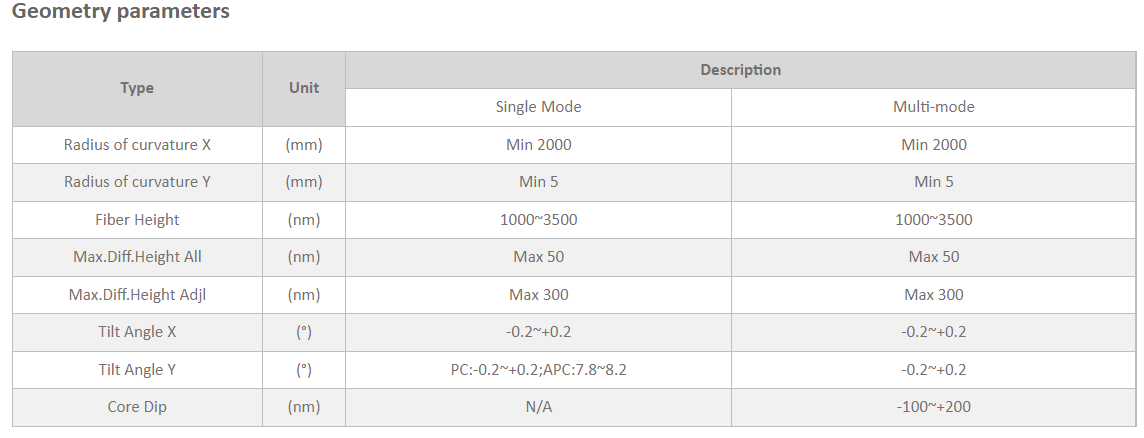
Task: Click the PC/APC tilt angle value cell
Action: [538, 370]
